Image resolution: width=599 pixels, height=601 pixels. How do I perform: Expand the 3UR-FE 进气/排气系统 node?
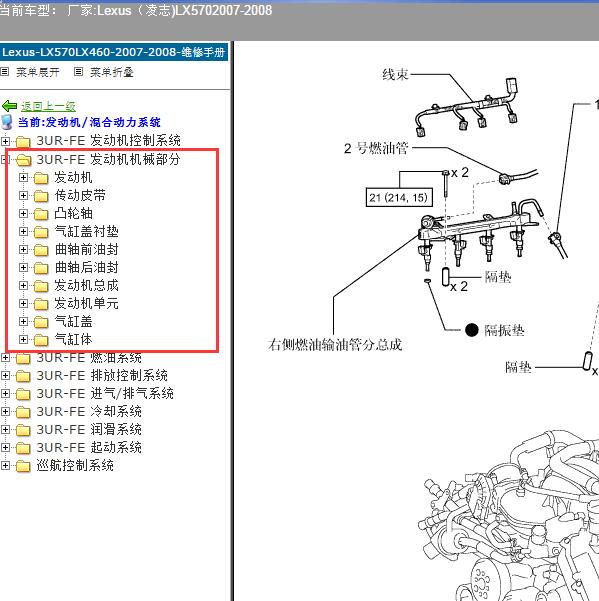5,393
